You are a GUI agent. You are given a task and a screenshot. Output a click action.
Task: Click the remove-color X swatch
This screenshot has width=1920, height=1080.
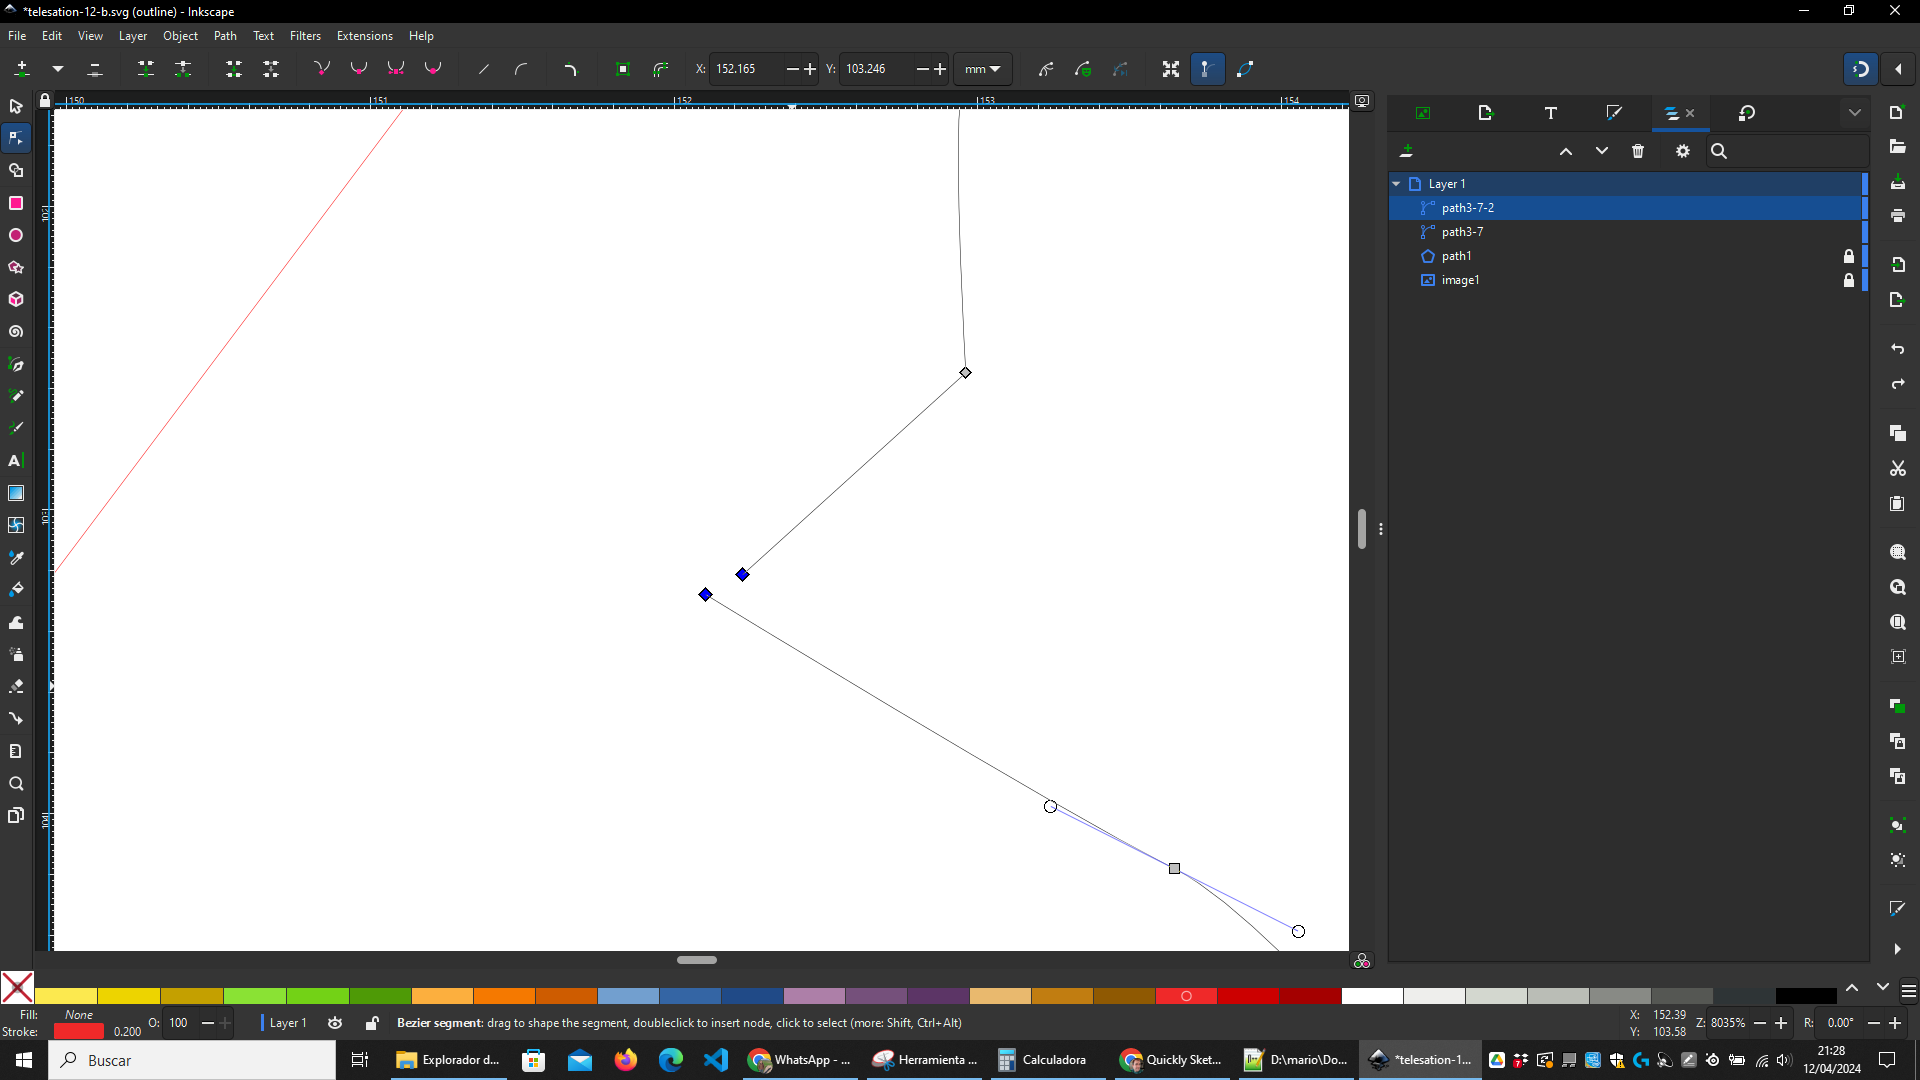[17, 988]
